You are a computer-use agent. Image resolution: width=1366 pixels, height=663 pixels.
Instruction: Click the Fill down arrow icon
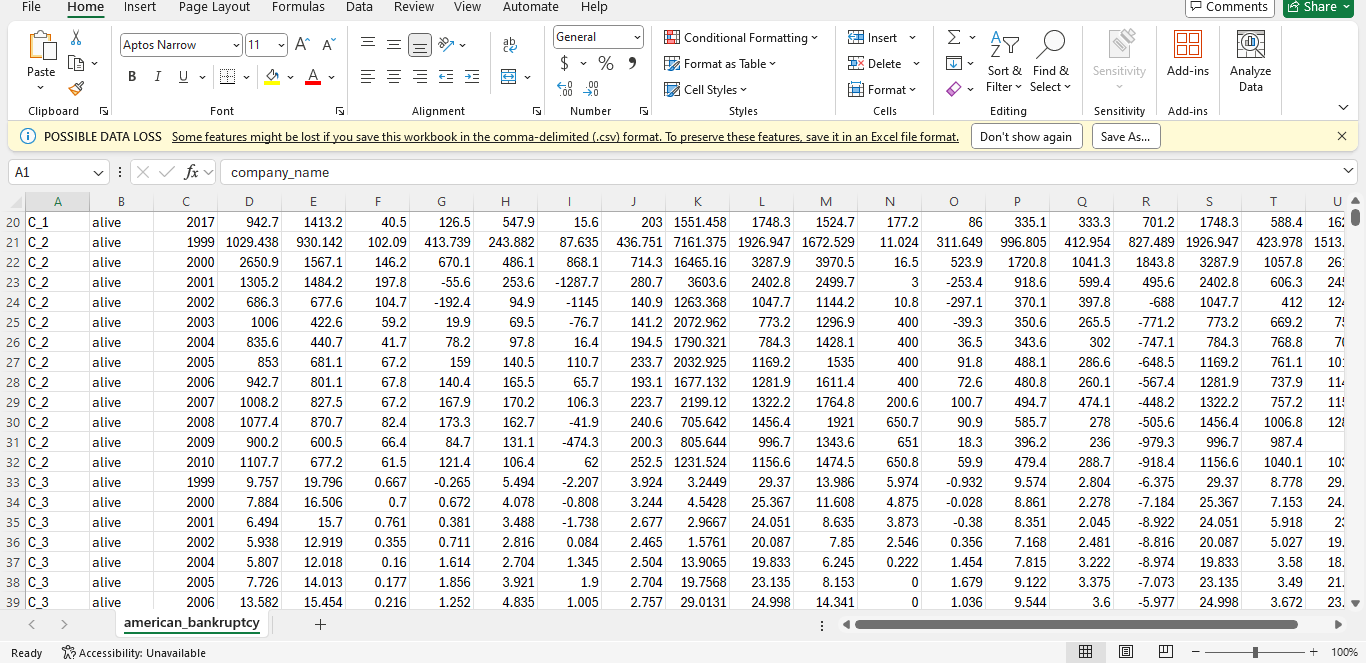point(954,63)
